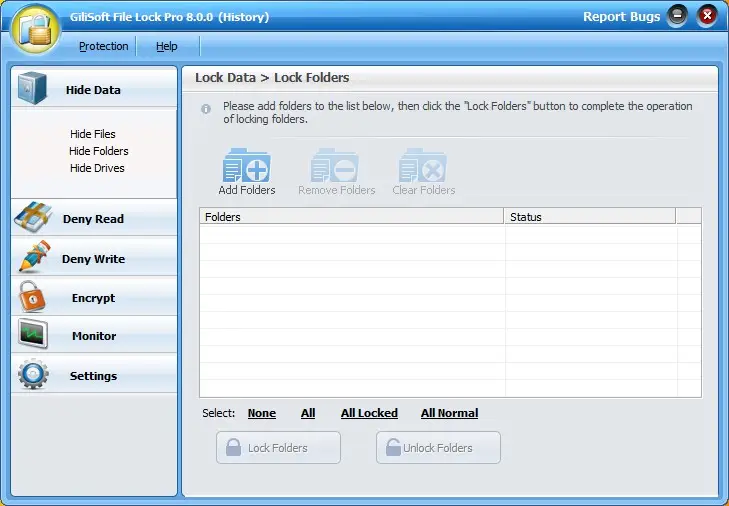Click the Clear Folders label

pyautogui.click(x=424, y=190)
